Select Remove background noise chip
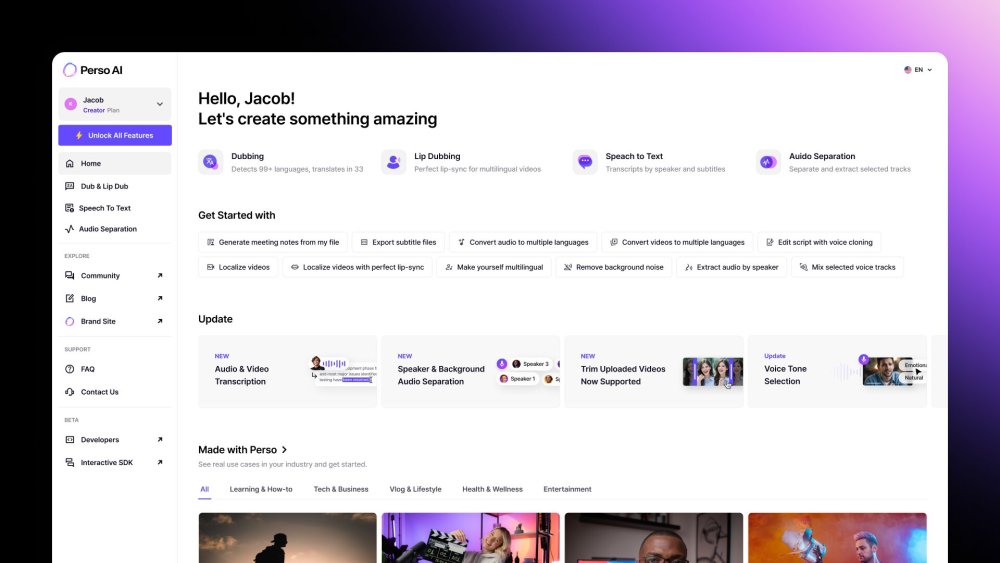Screen dimensions: 1000x563 pos(614,267)
